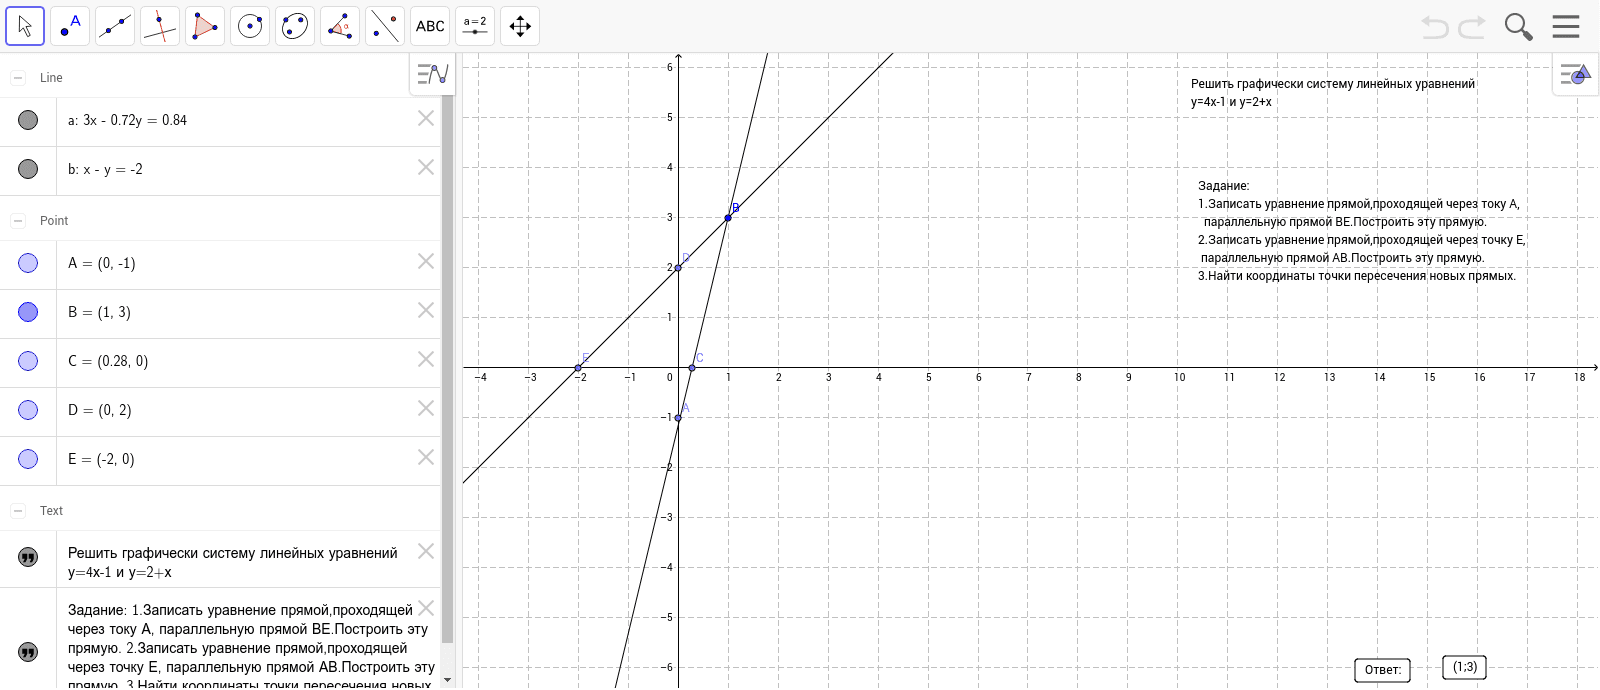1600x690 pixels.
Task: Select equation b: x - y = -2
Action: pos(105,169)
